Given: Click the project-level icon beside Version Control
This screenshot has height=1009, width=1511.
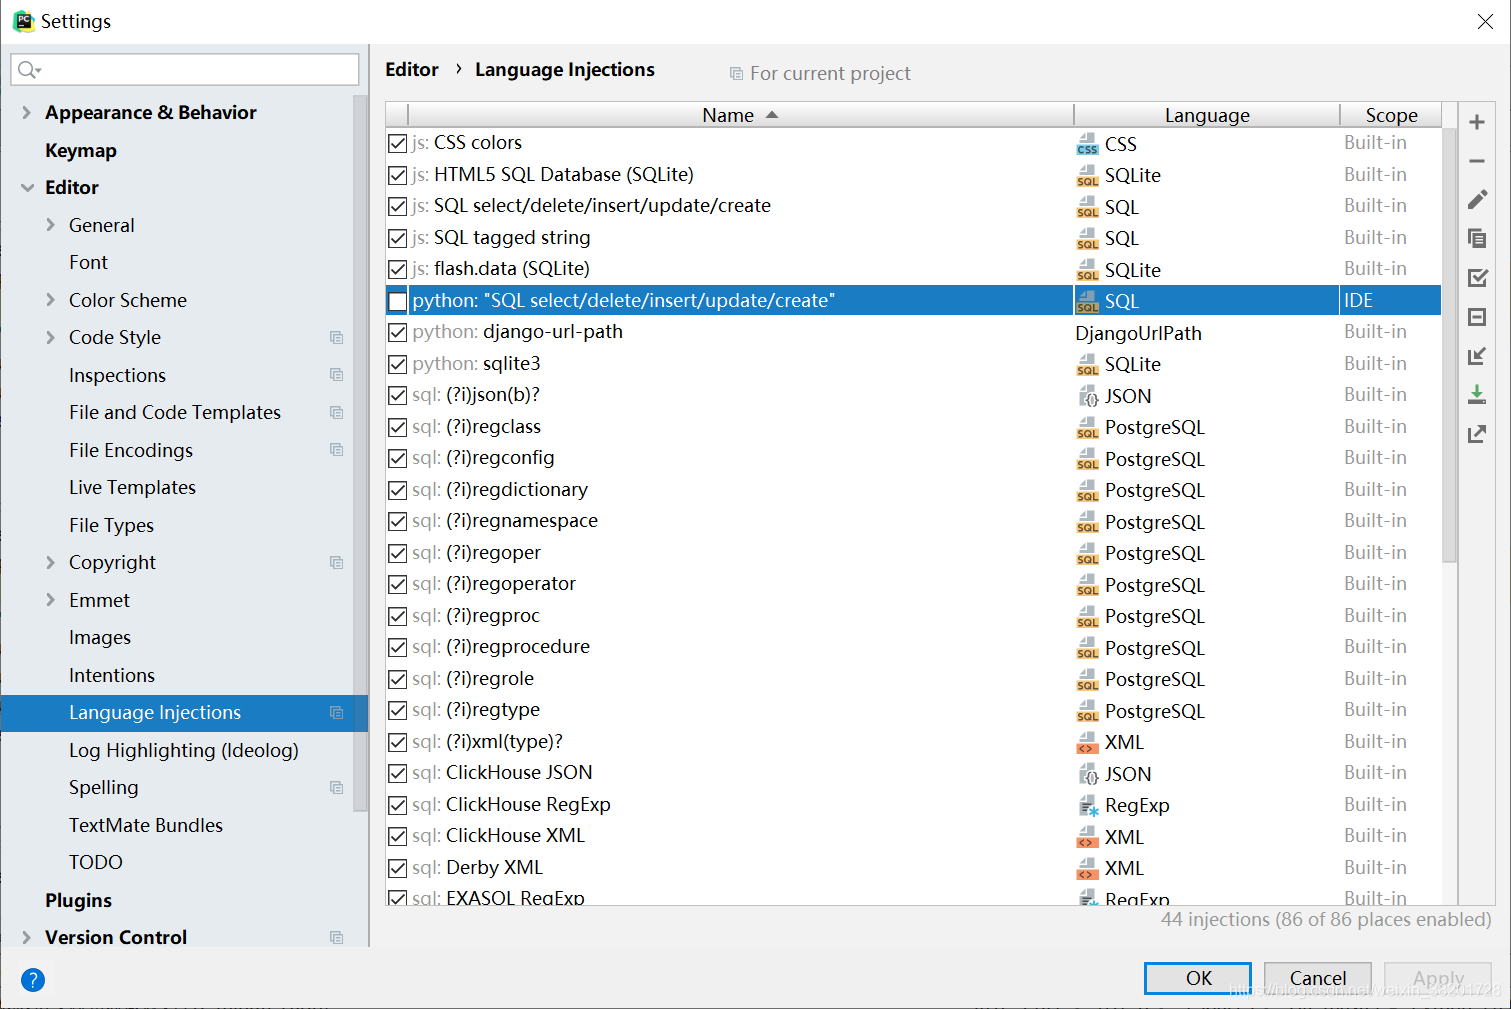Looking at the screenshot, I should point(336,938).
